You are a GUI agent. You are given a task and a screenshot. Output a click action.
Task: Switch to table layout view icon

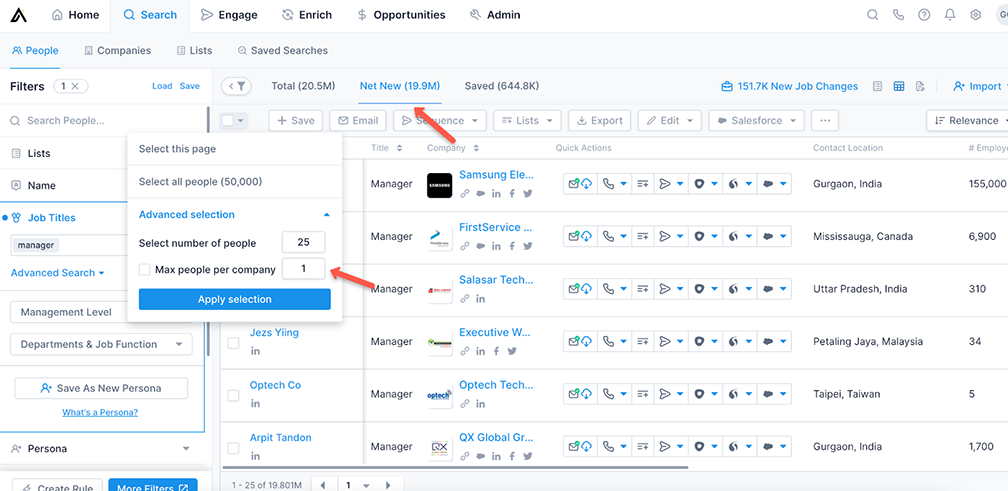coord(899,87)
